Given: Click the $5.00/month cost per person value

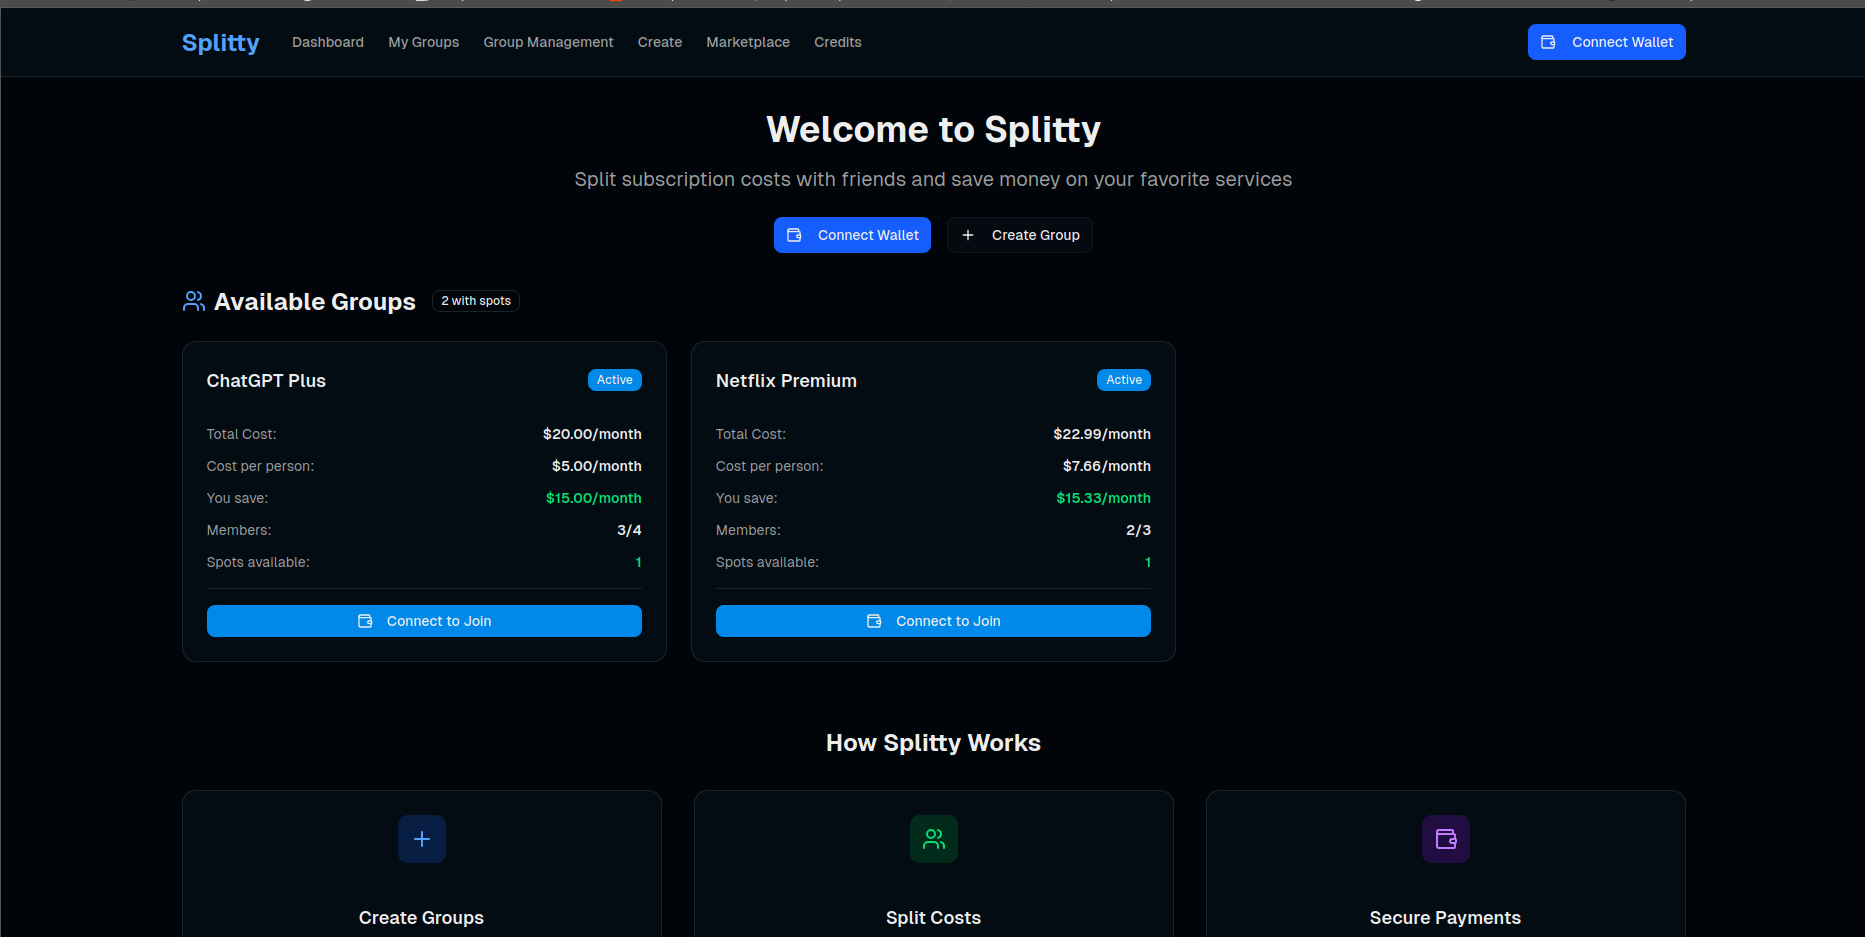Looking at the screenshot, I should [x=597, y=466].
